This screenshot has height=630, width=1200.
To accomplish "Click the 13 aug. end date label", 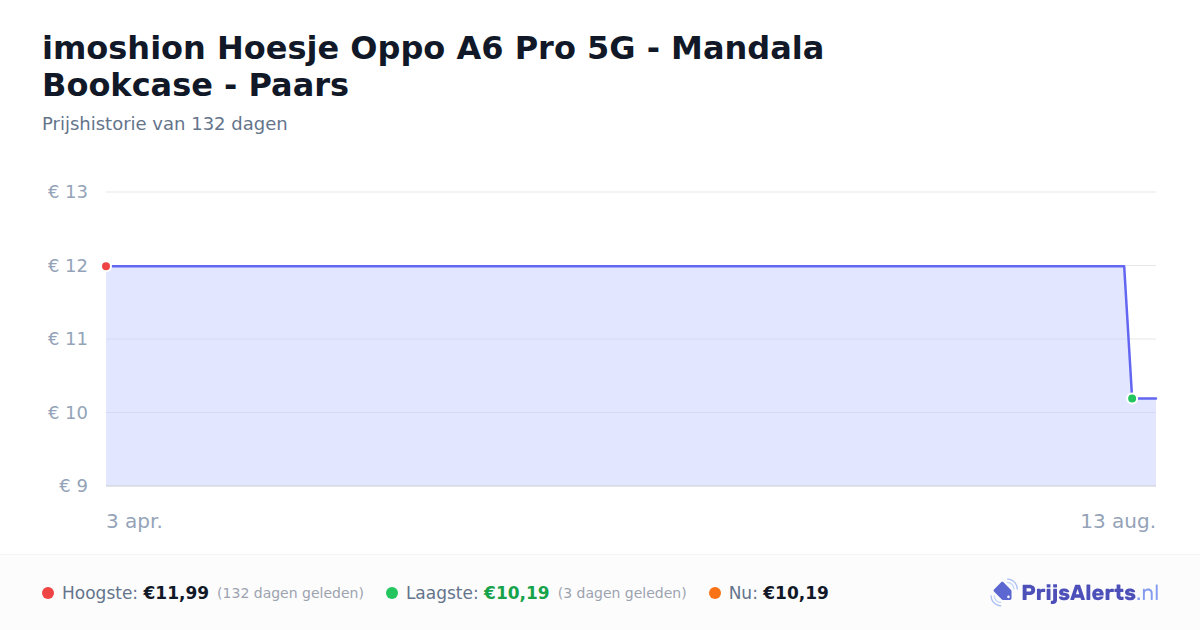I will pos(1118,521).
